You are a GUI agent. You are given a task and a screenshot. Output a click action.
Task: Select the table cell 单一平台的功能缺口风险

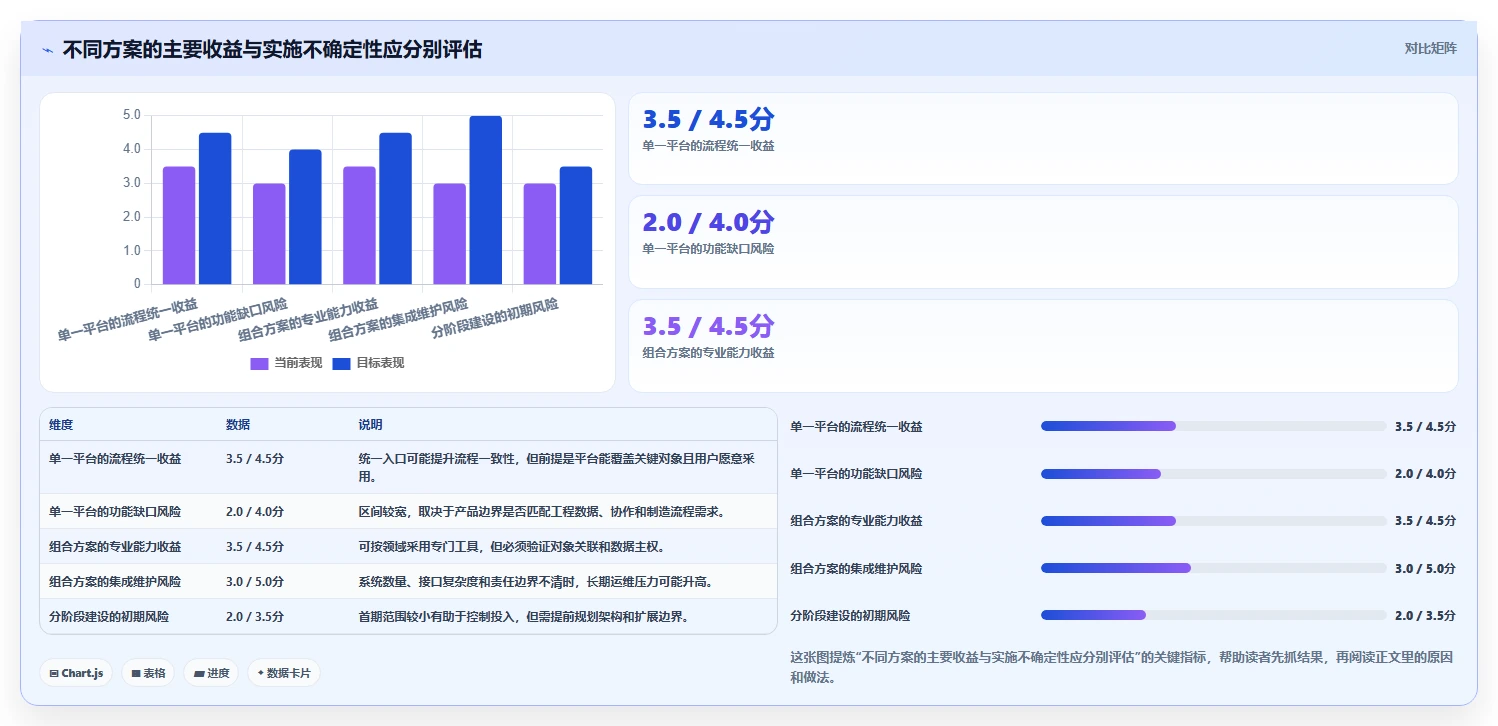115,511
